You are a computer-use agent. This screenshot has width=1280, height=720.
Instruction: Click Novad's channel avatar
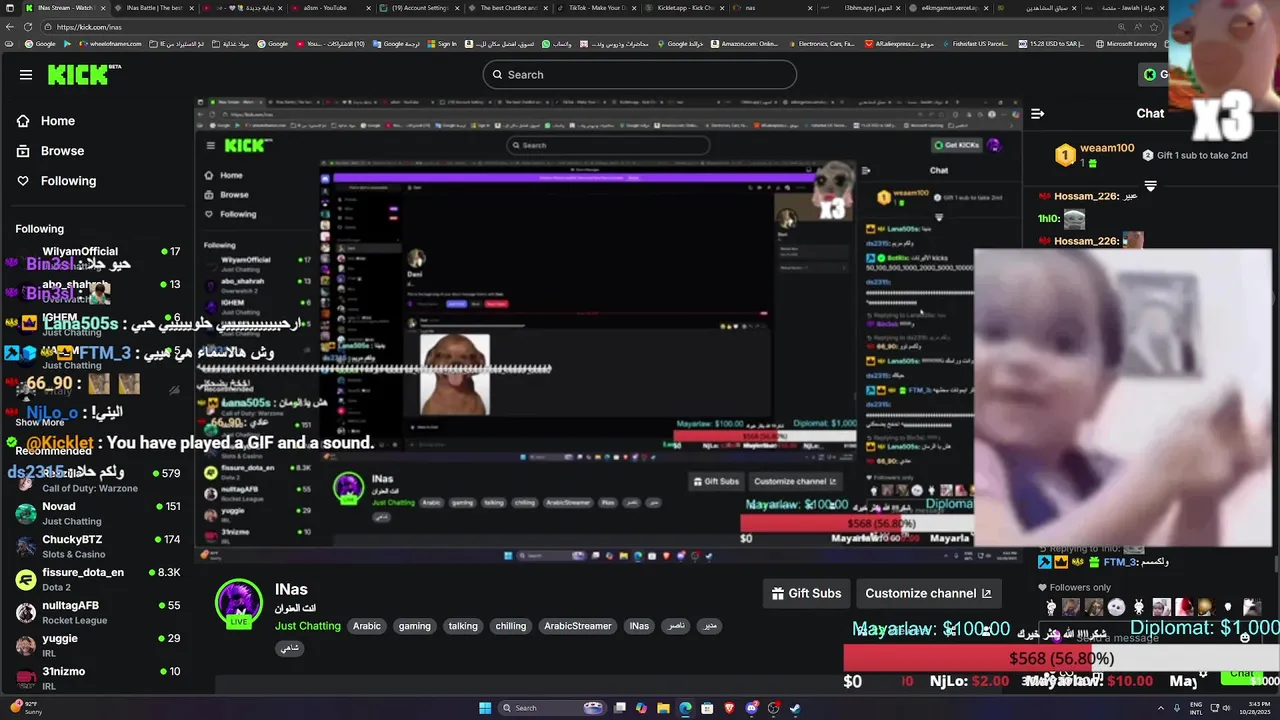coord(26,513)
